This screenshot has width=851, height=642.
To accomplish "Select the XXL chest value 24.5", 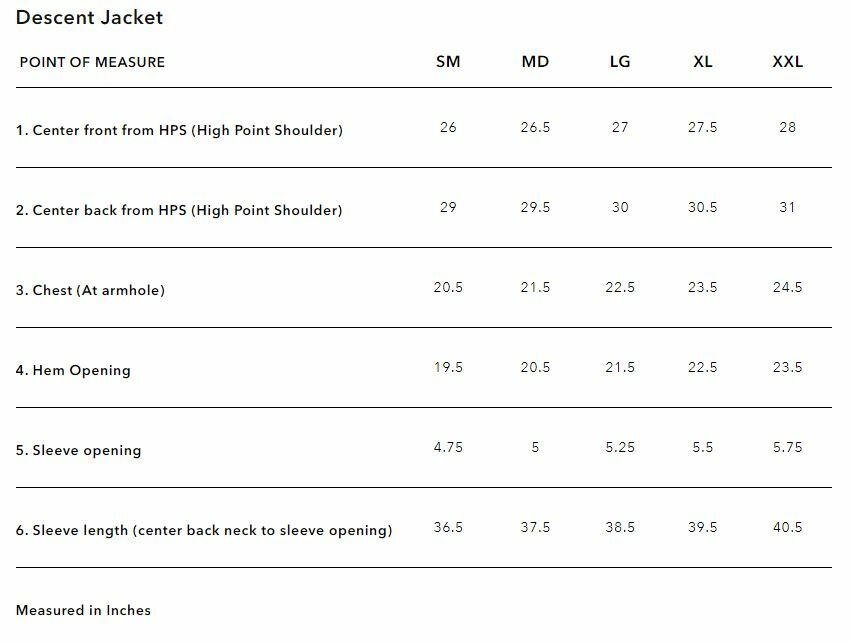I will point(787,287).
